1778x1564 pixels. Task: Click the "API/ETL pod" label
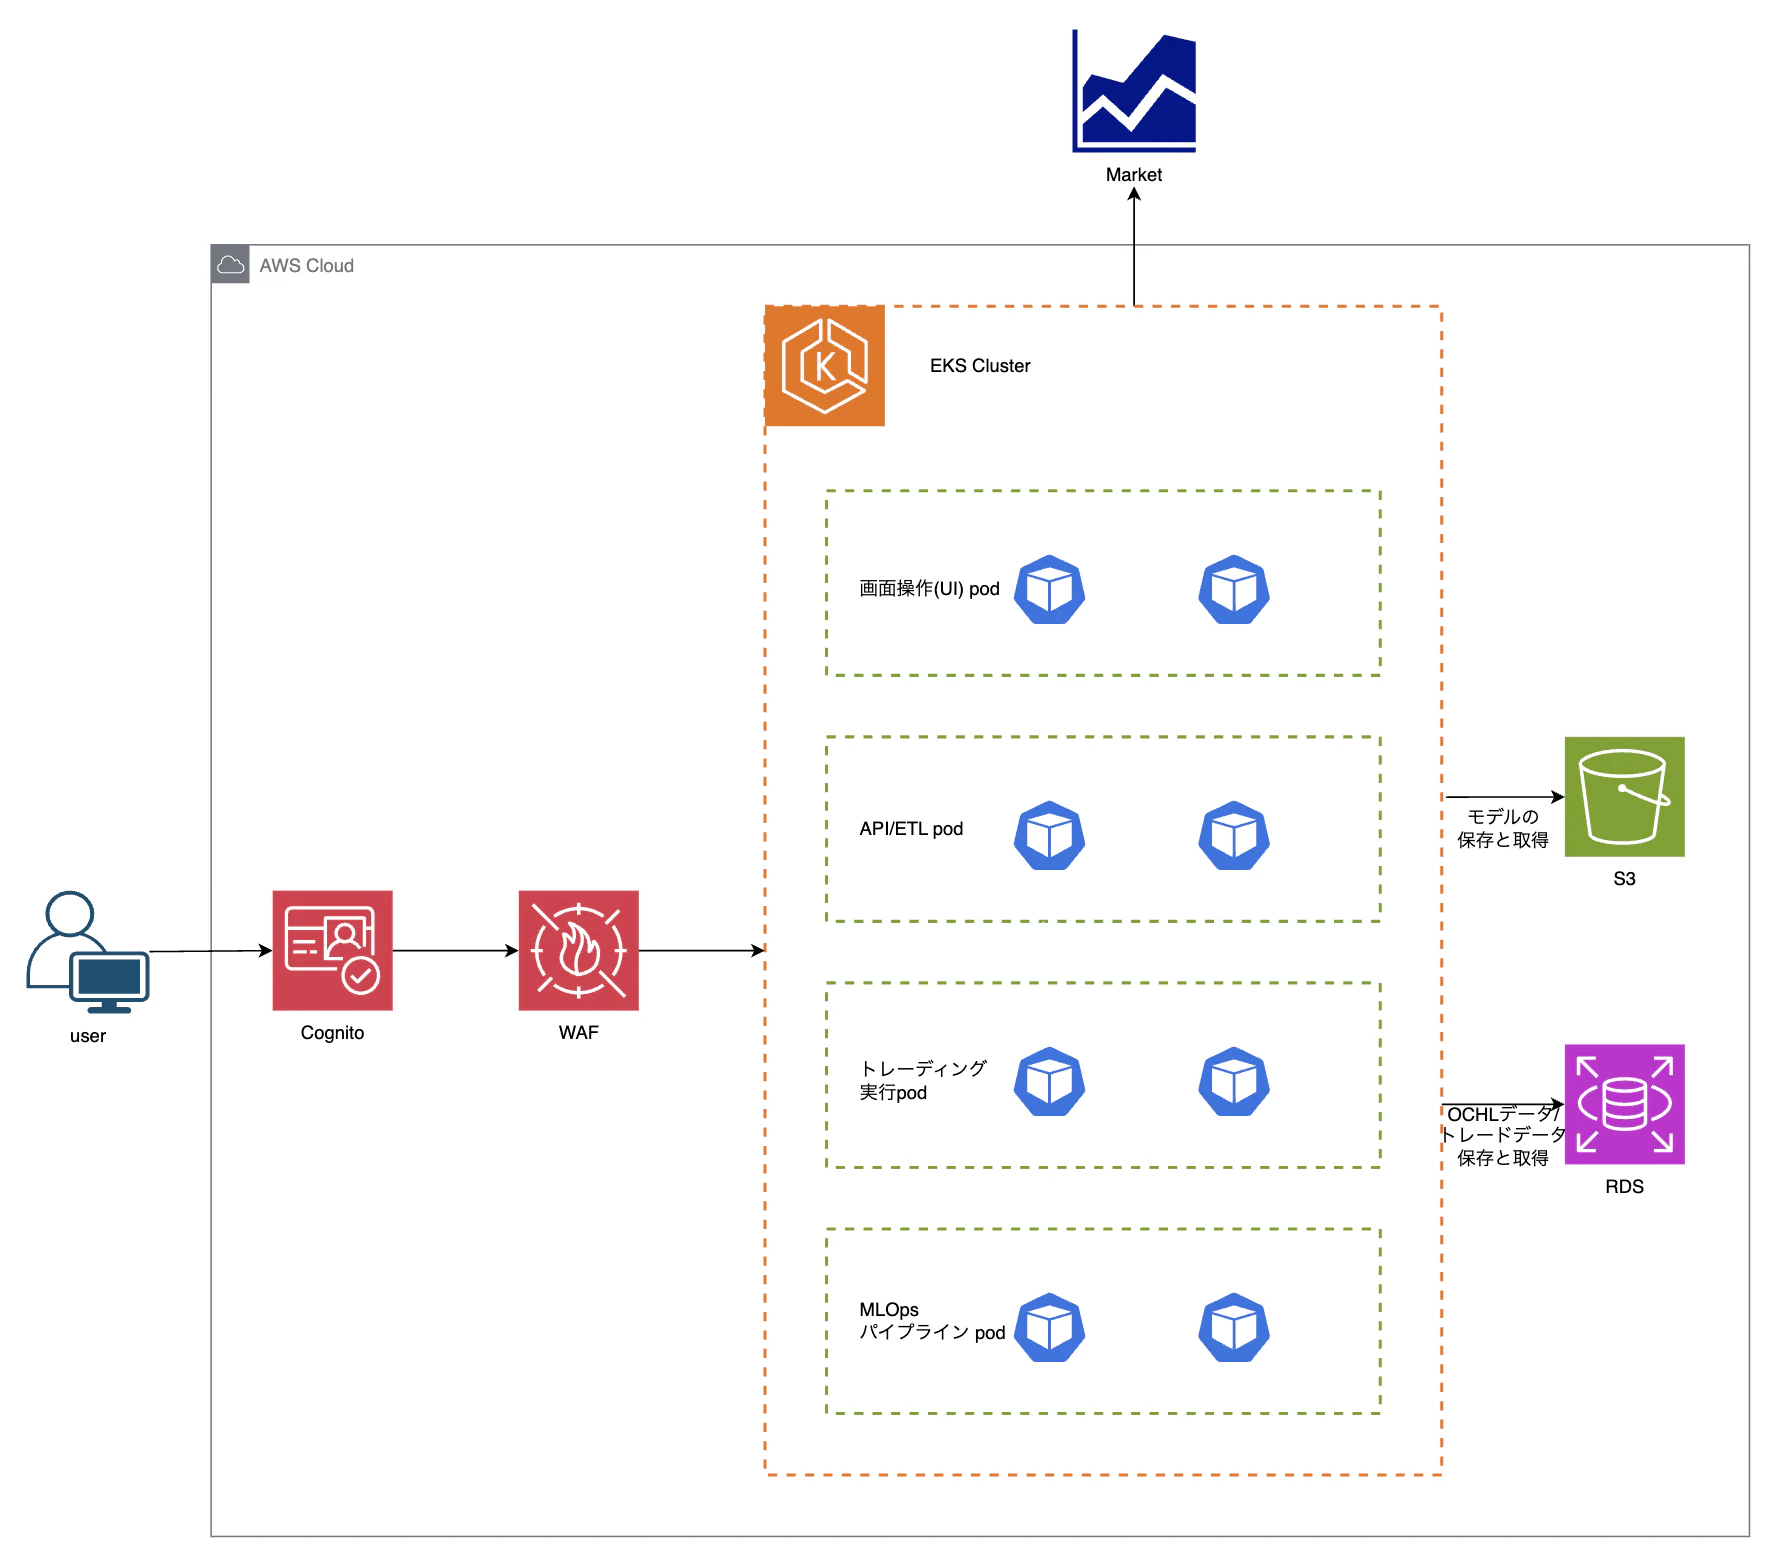pyautogui.click(x=911, y=829)
